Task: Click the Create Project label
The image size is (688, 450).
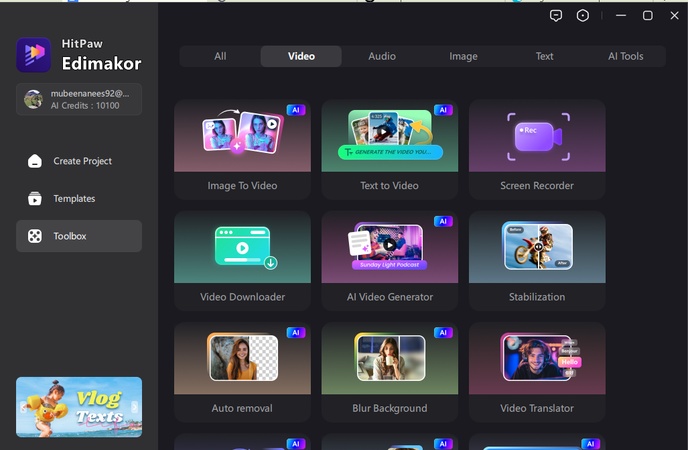Action: point(82,161)
